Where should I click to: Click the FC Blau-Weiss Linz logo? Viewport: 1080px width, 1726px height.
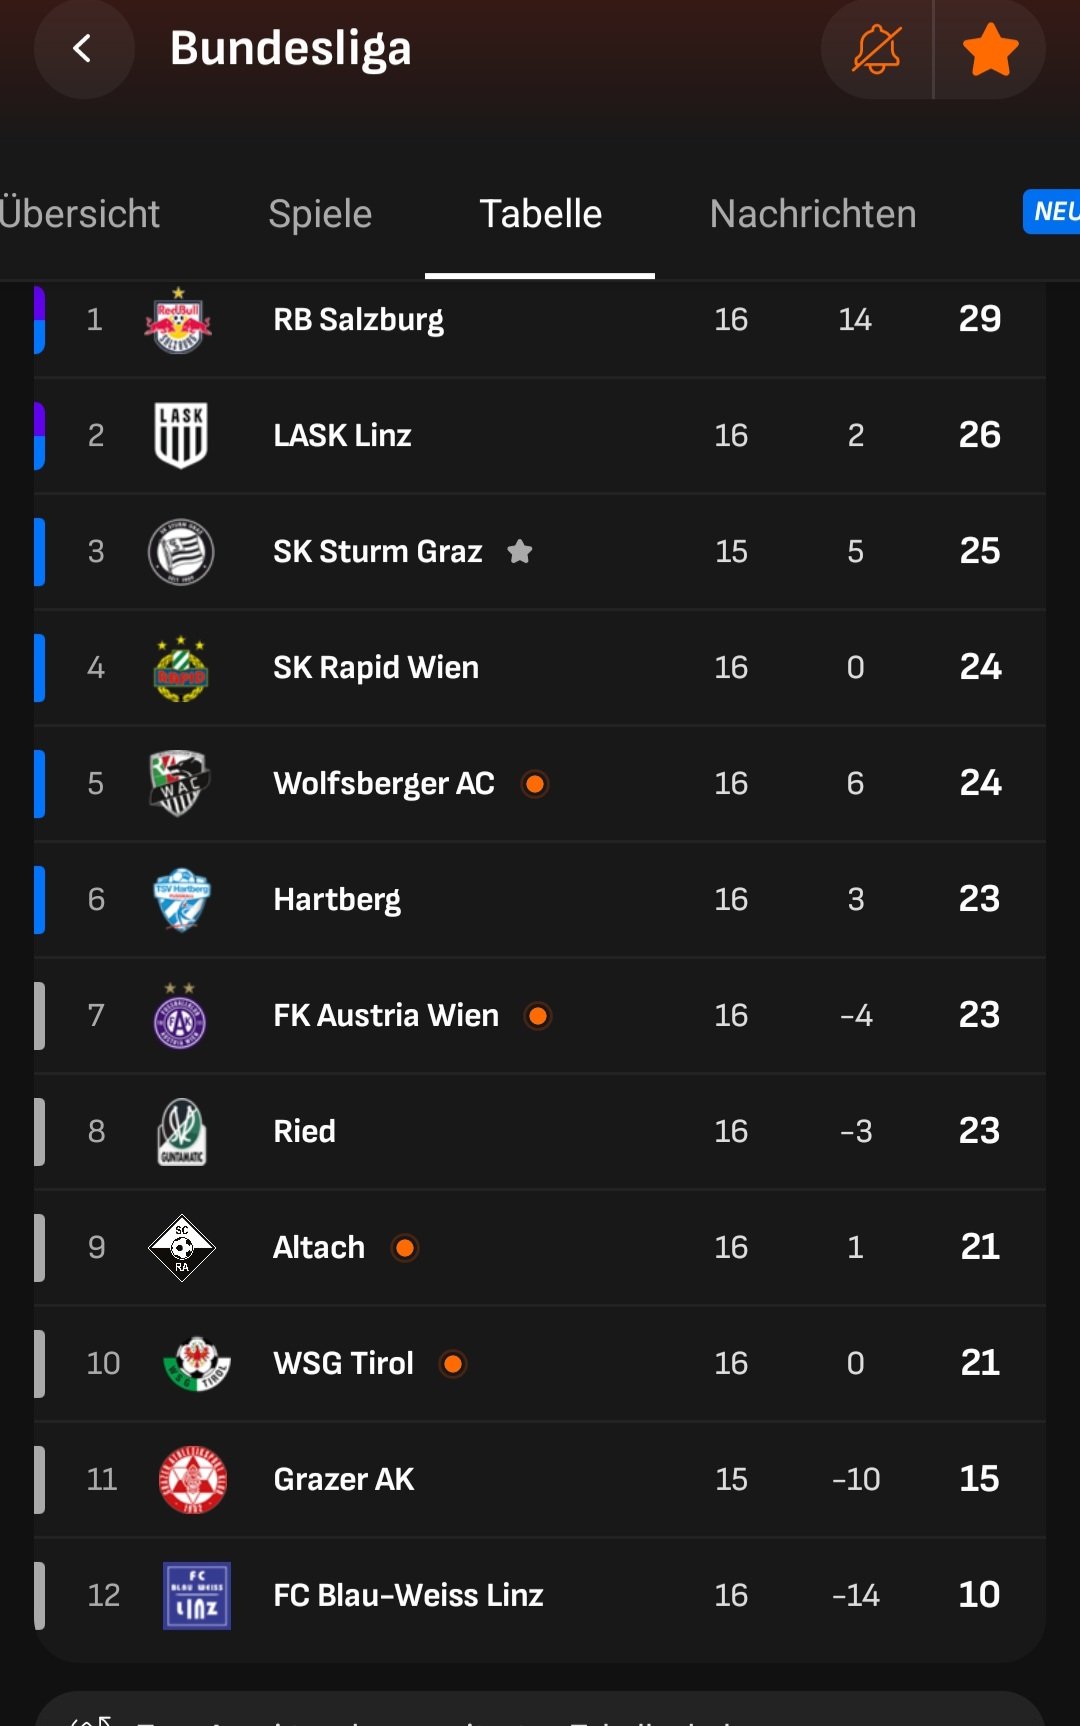tap(196, 1595)
